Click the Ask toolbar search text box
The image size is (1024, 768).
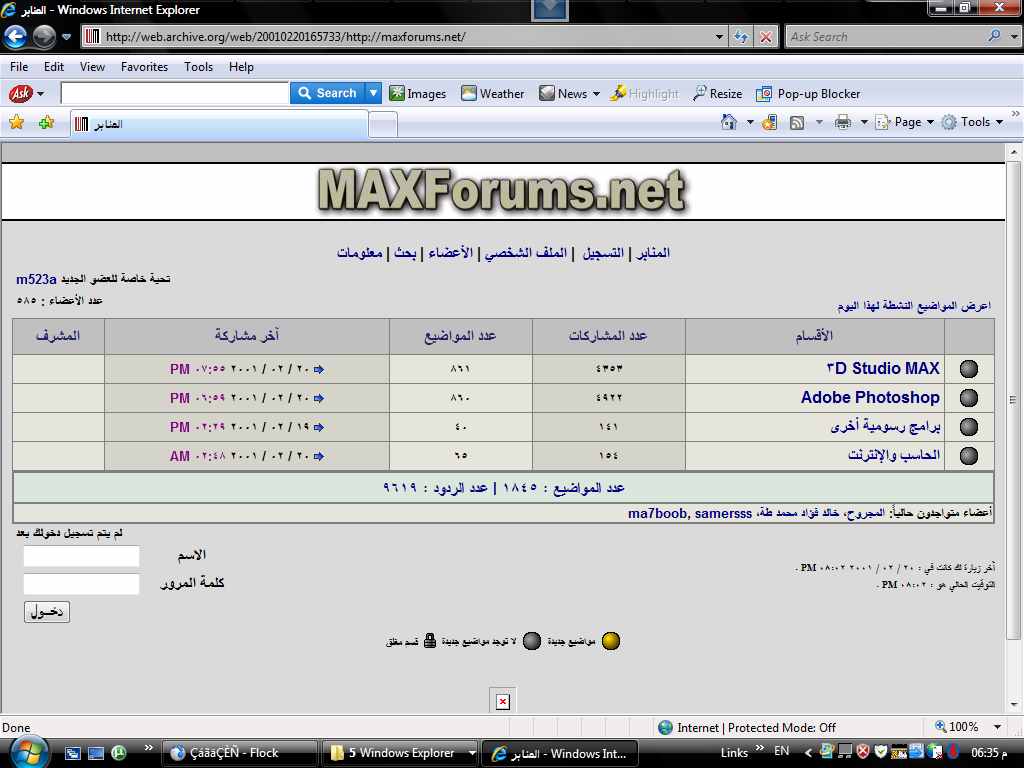[x=174, y=93]
